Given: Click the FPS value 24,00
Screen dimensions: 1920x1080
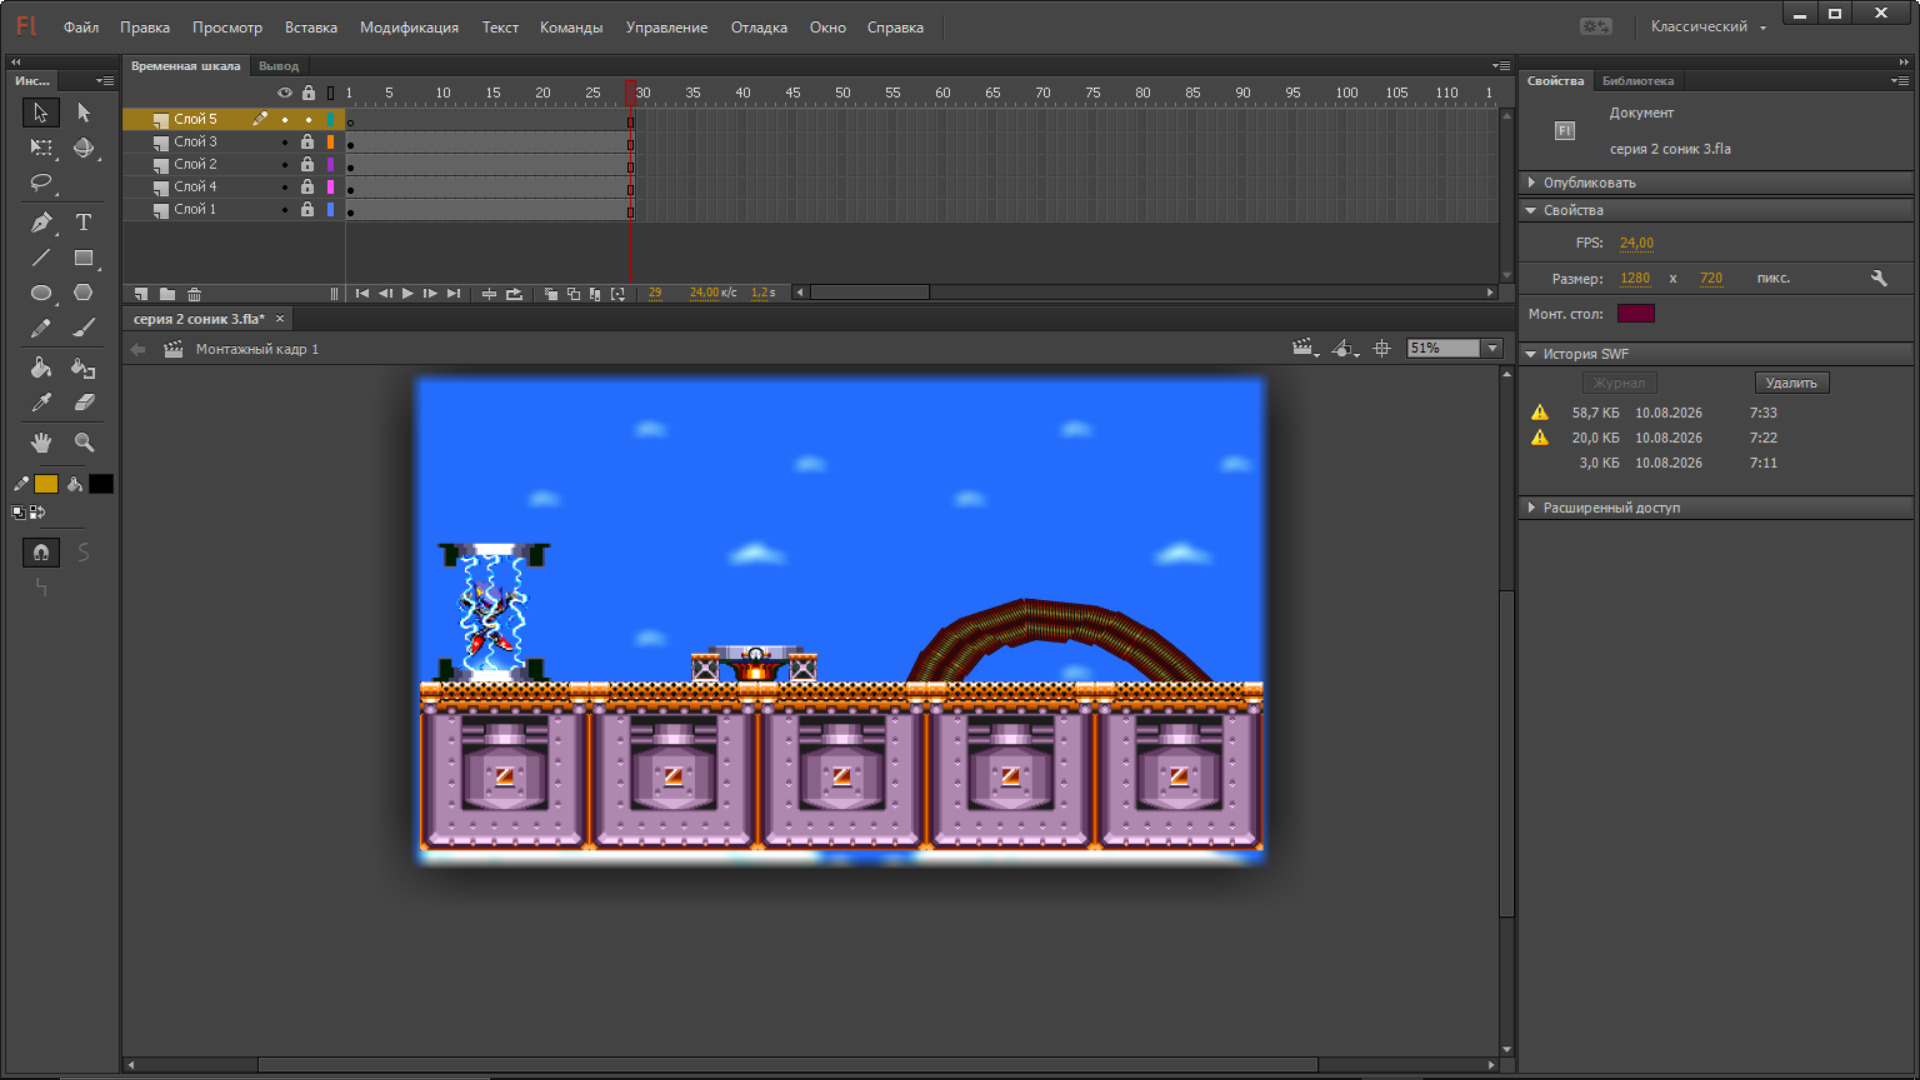Looking at the screenshot, I should 1637,243.
